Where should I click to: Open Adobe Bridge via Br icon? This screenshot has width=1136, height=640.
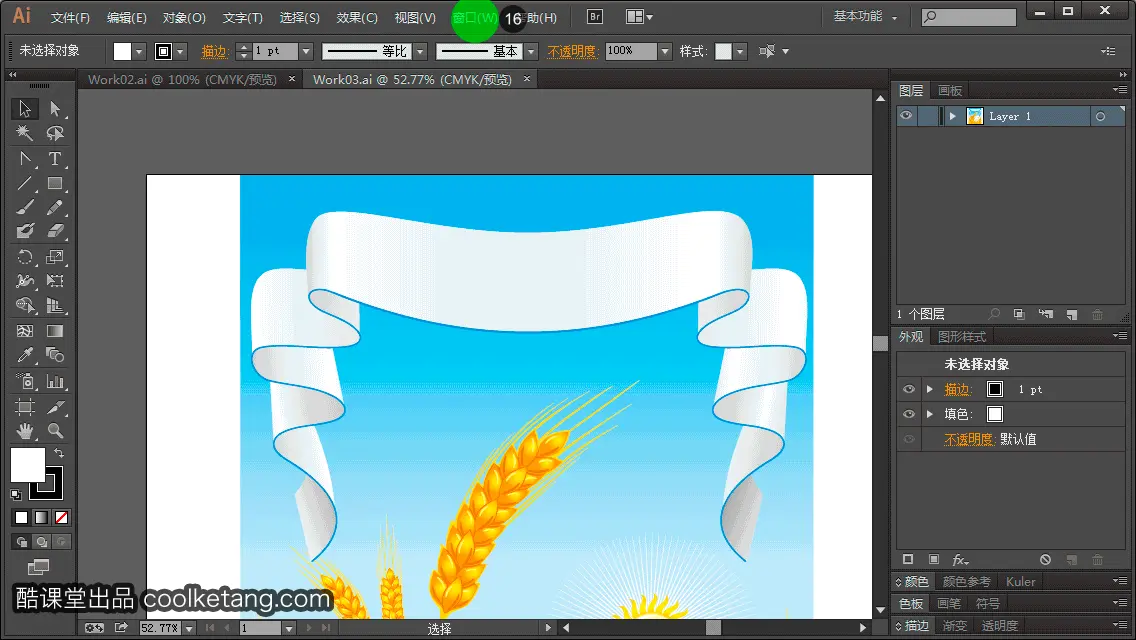595,17
